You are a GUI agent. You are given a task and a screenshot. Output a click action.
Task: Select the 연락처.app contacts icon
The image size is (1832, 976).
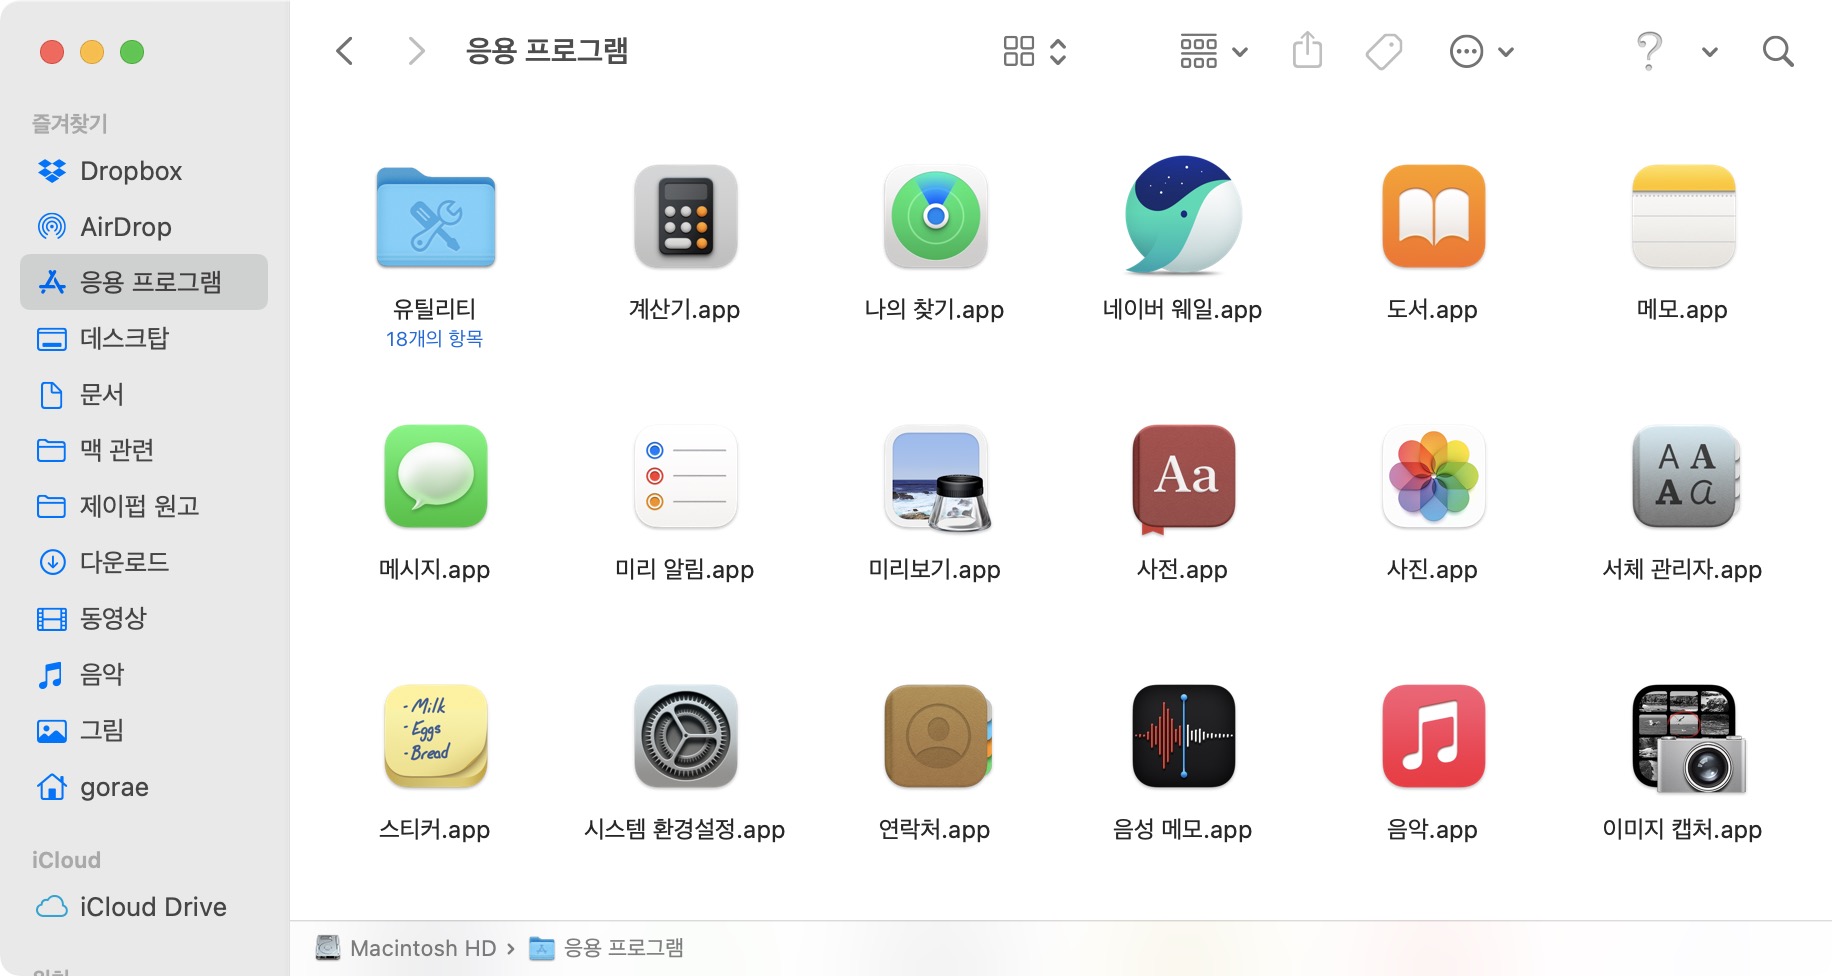click(x=937, y=737)
